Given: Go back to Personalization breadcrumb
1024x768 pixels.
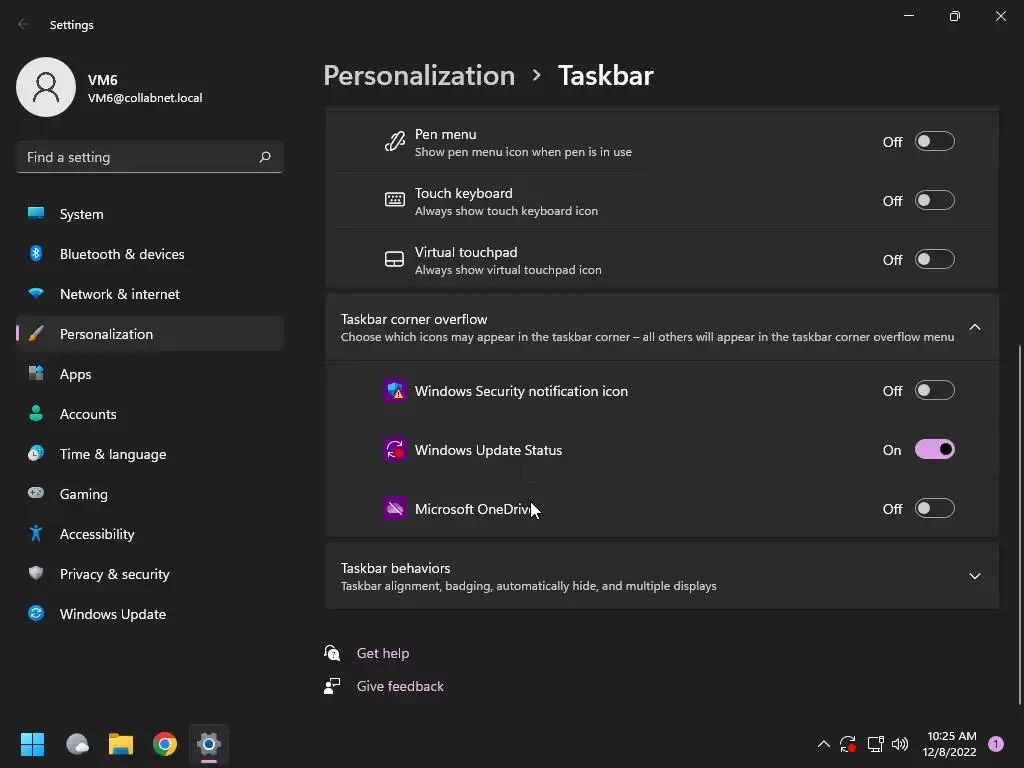Looking at the screenshot, I should 419,76.
